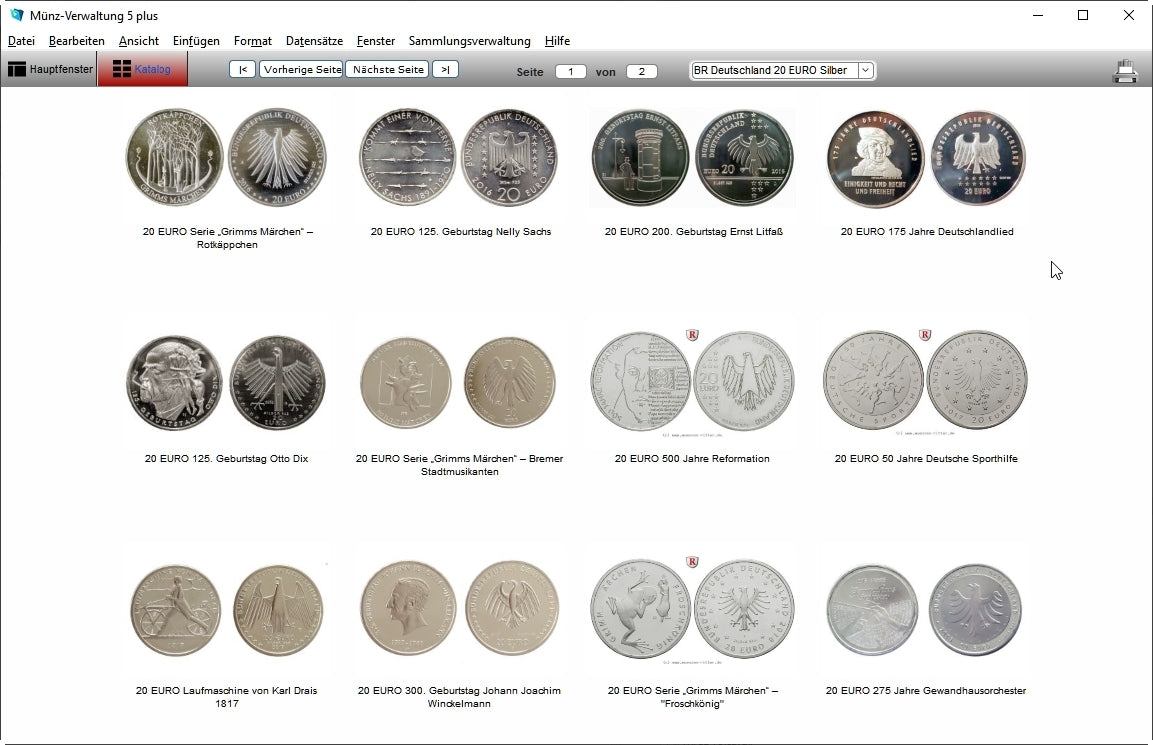Click the red R badge on 500 Jahre Reformation
The image size is (1153, 745).
point(691,335)
